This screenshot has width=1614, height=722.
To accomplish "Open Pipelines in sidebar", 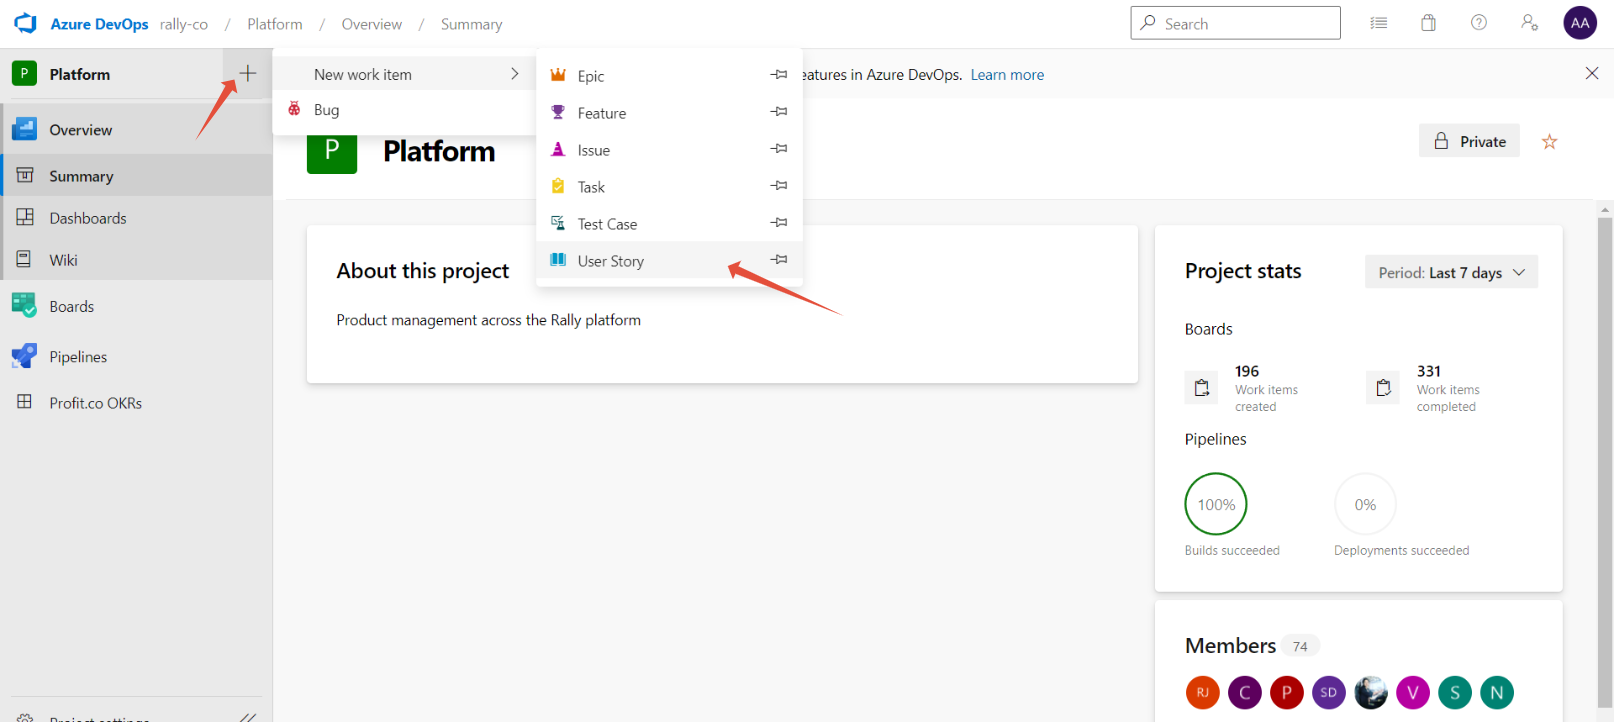I will [x=136, y=356].
